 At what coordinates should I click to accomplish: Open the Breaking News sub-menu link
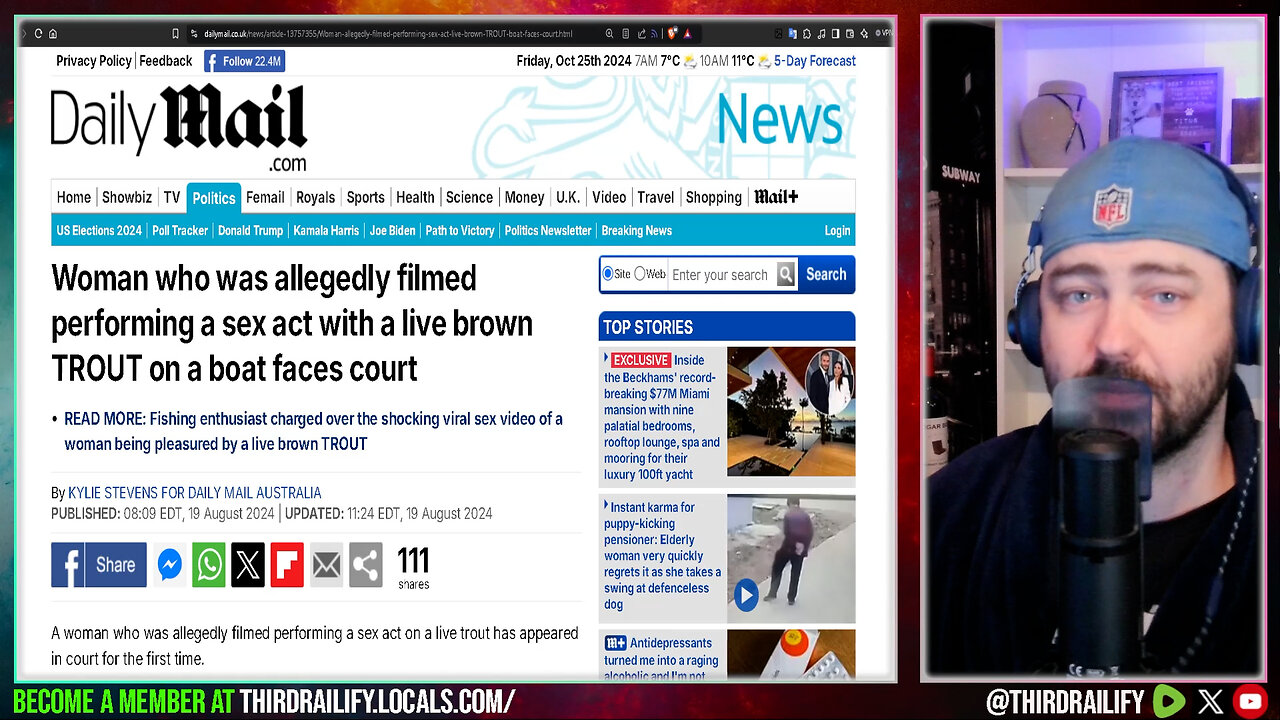636,230
